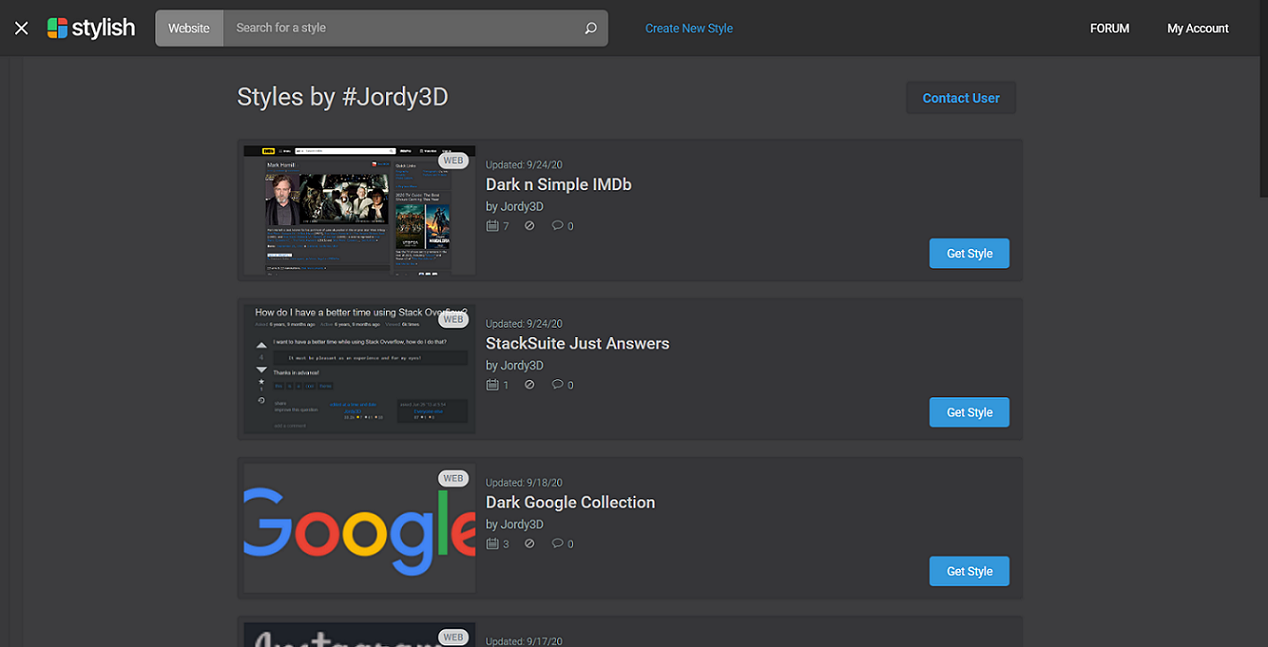
Task: Open the My Account menu
Action: (x=1198, y=28)
